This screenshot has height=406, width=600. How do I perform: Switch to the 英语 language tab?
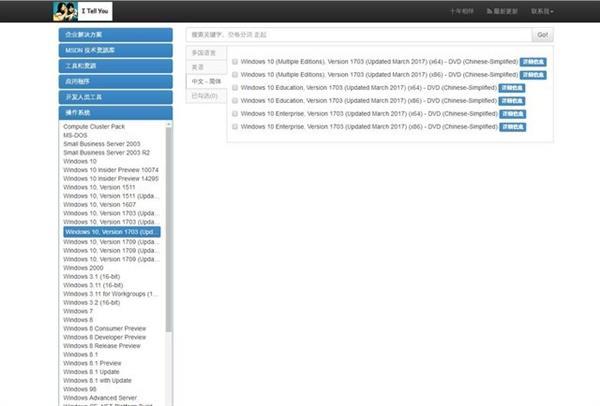pyautogui.click(x=206, y=67)
